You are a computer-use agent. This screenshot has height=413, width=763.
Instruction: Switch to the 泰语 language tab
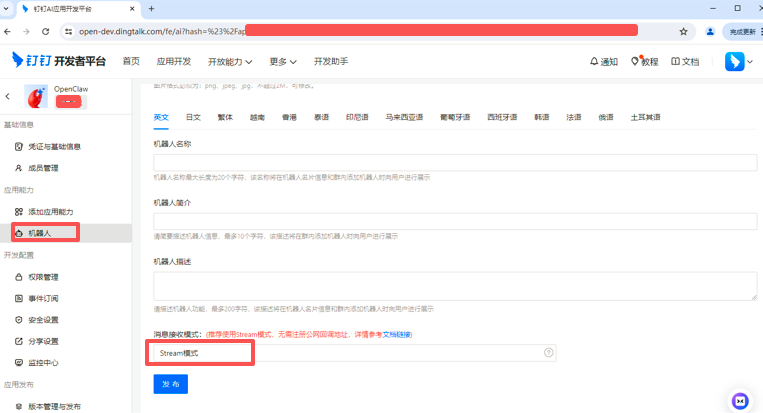pyautogui.click(x=322, y=117)
